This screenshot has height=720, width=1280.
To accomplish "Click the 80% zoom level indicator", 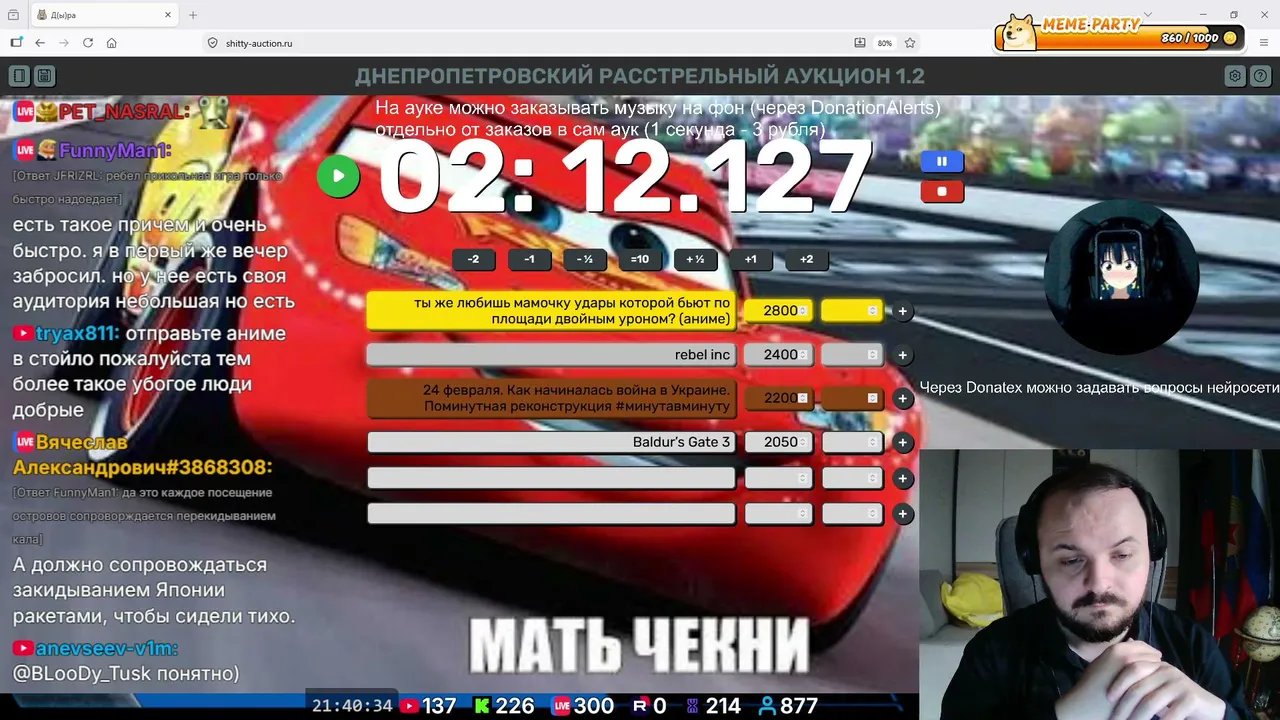I will (884, 43).
